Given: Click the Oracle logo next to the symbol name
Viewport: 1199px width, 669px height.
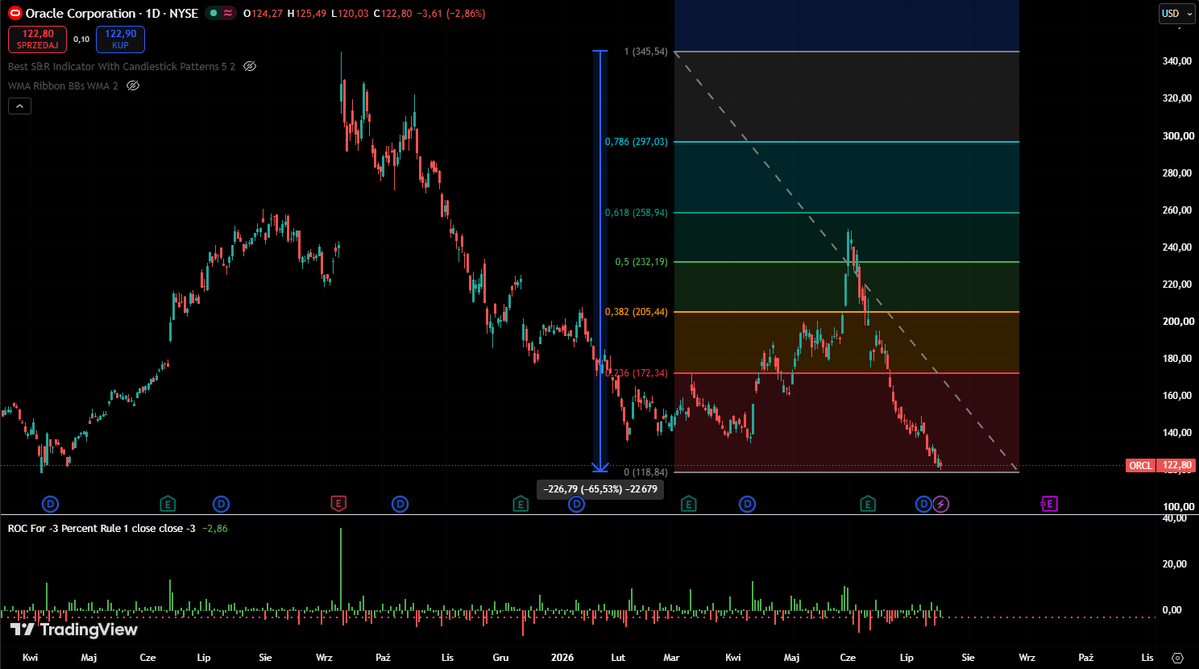Looking at the screenshot, I should (15, 13).
